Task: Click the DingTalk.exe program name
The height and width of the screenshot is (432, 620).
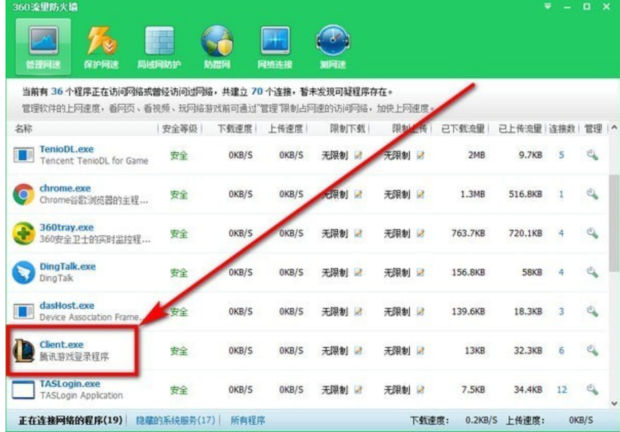Action: pos(67,267)
